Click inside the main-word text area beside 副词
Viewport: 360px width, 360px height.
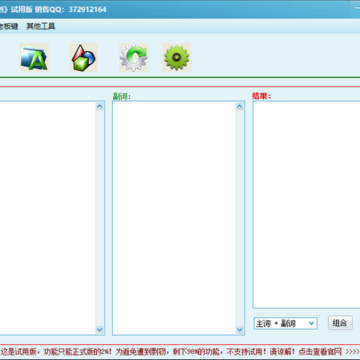[x=48, y=218]
